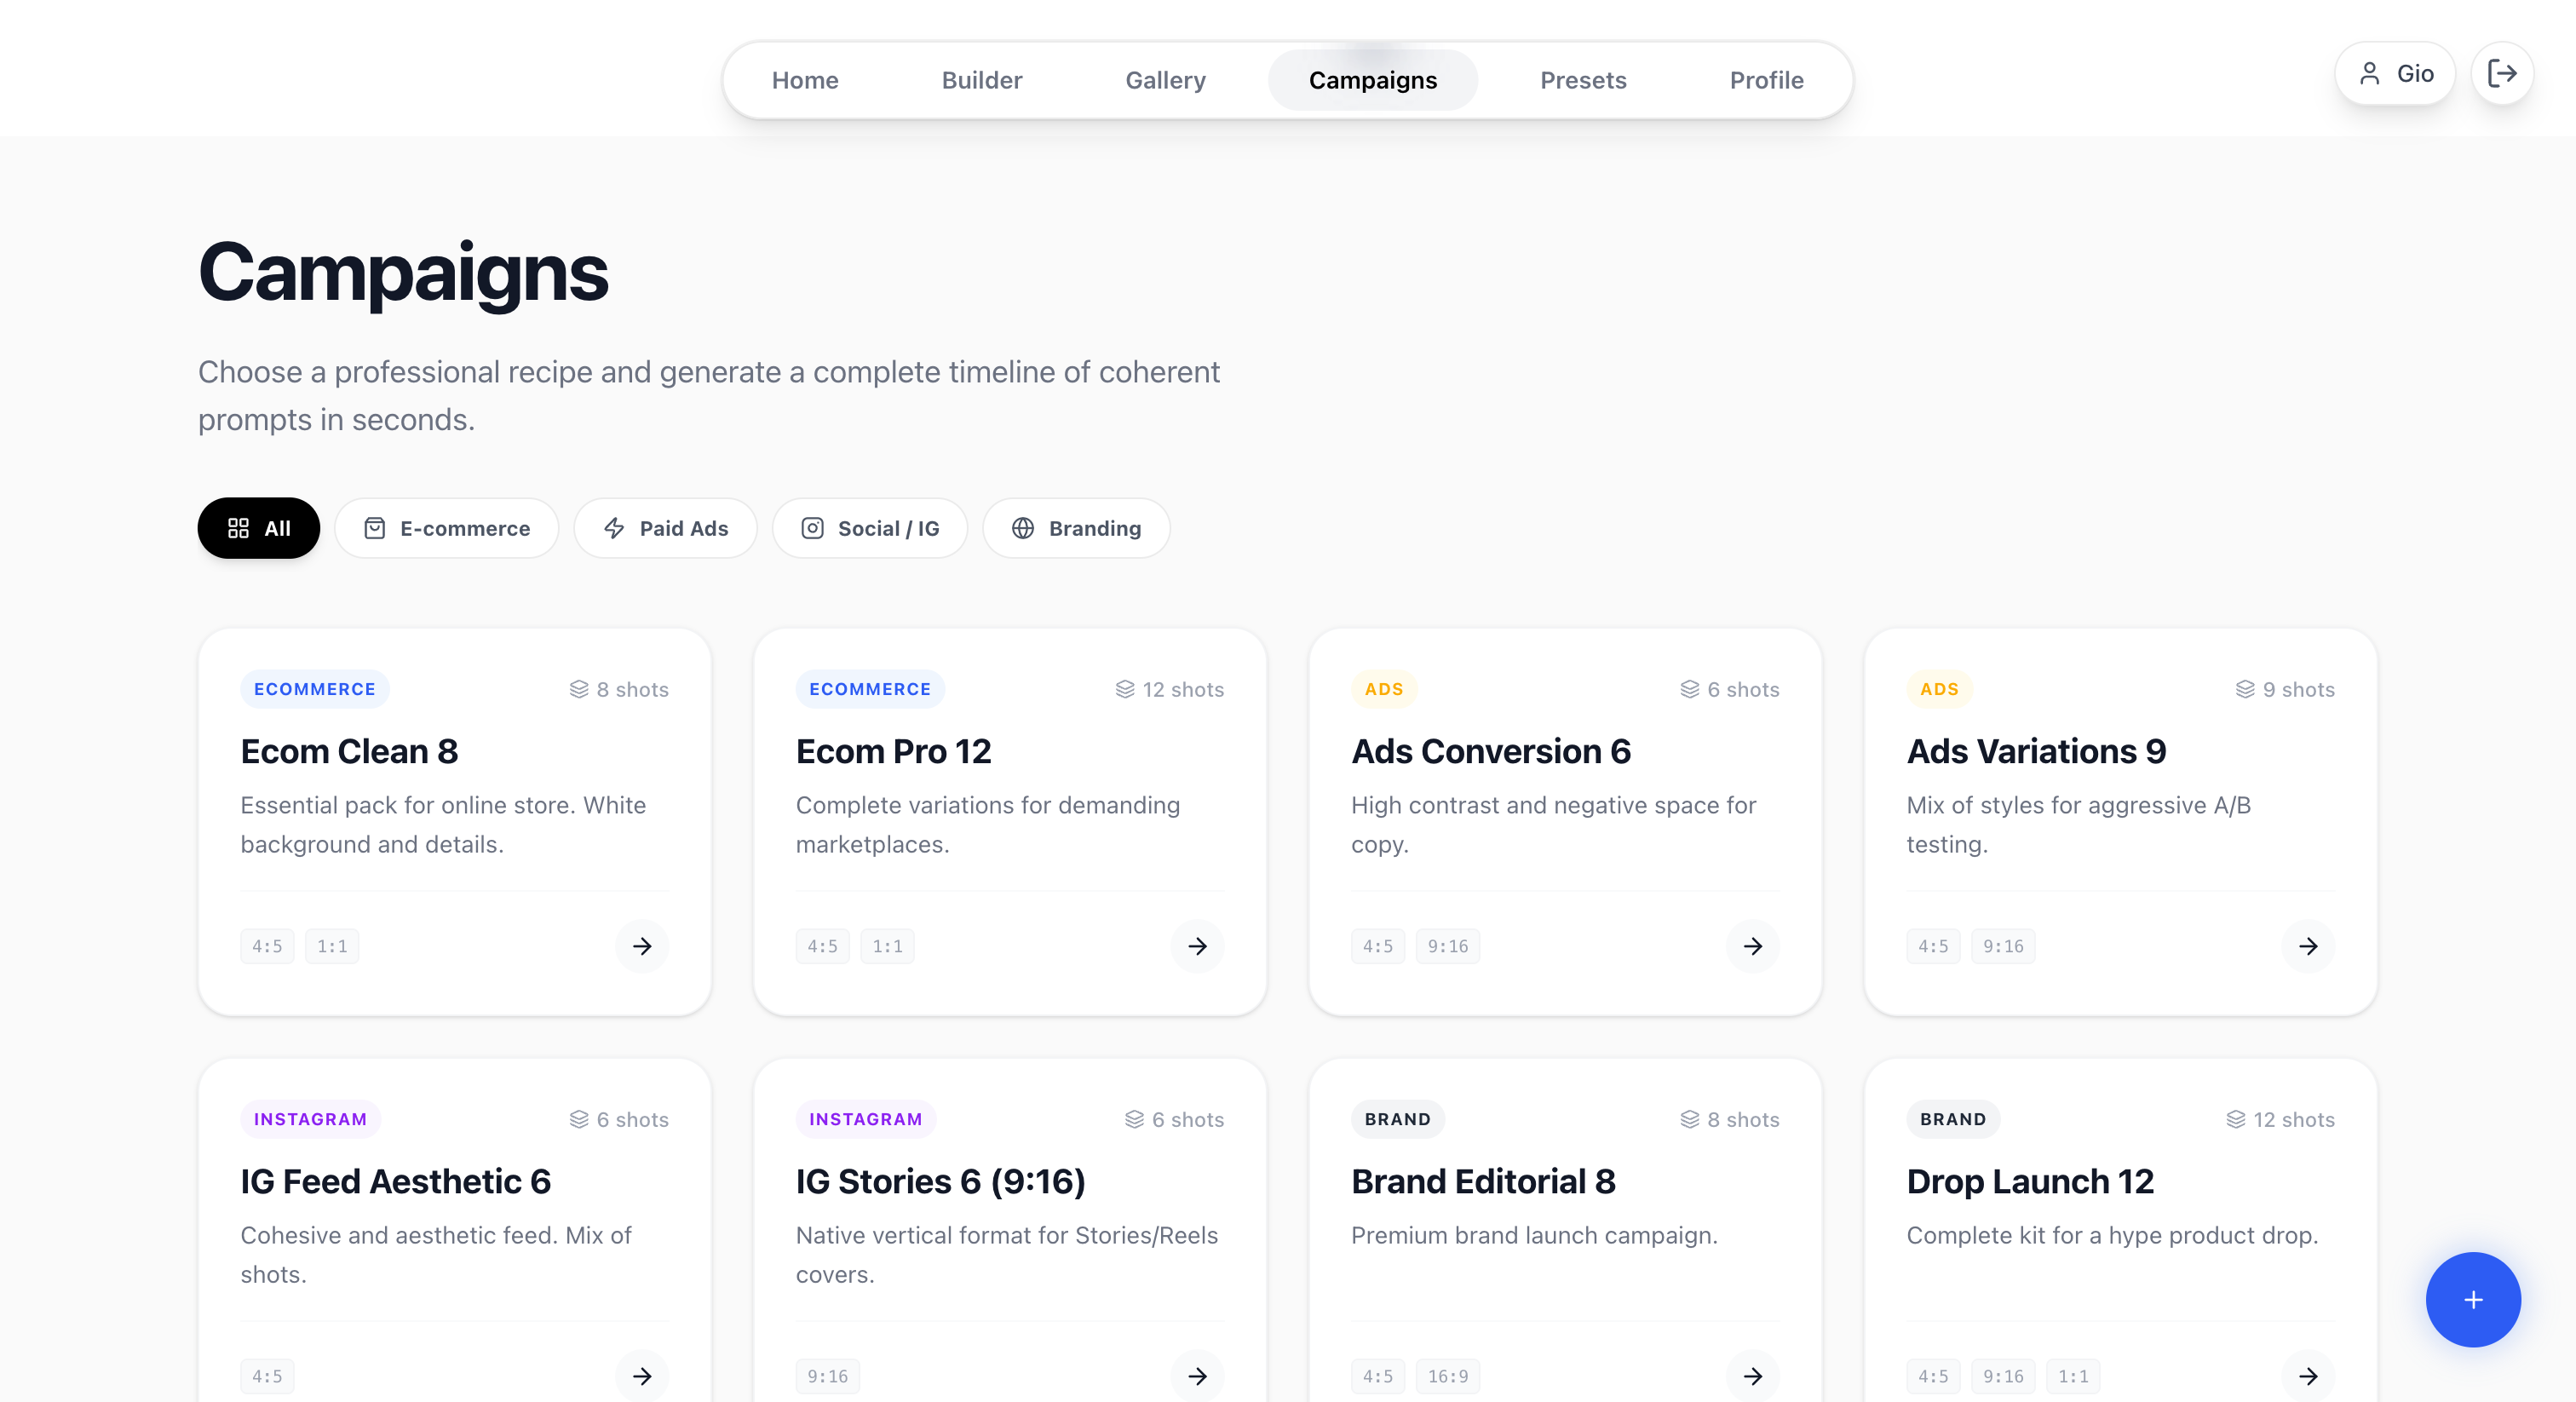Open the Gio user account button
The image size is (2576, 1402).
click(2394, 73)
